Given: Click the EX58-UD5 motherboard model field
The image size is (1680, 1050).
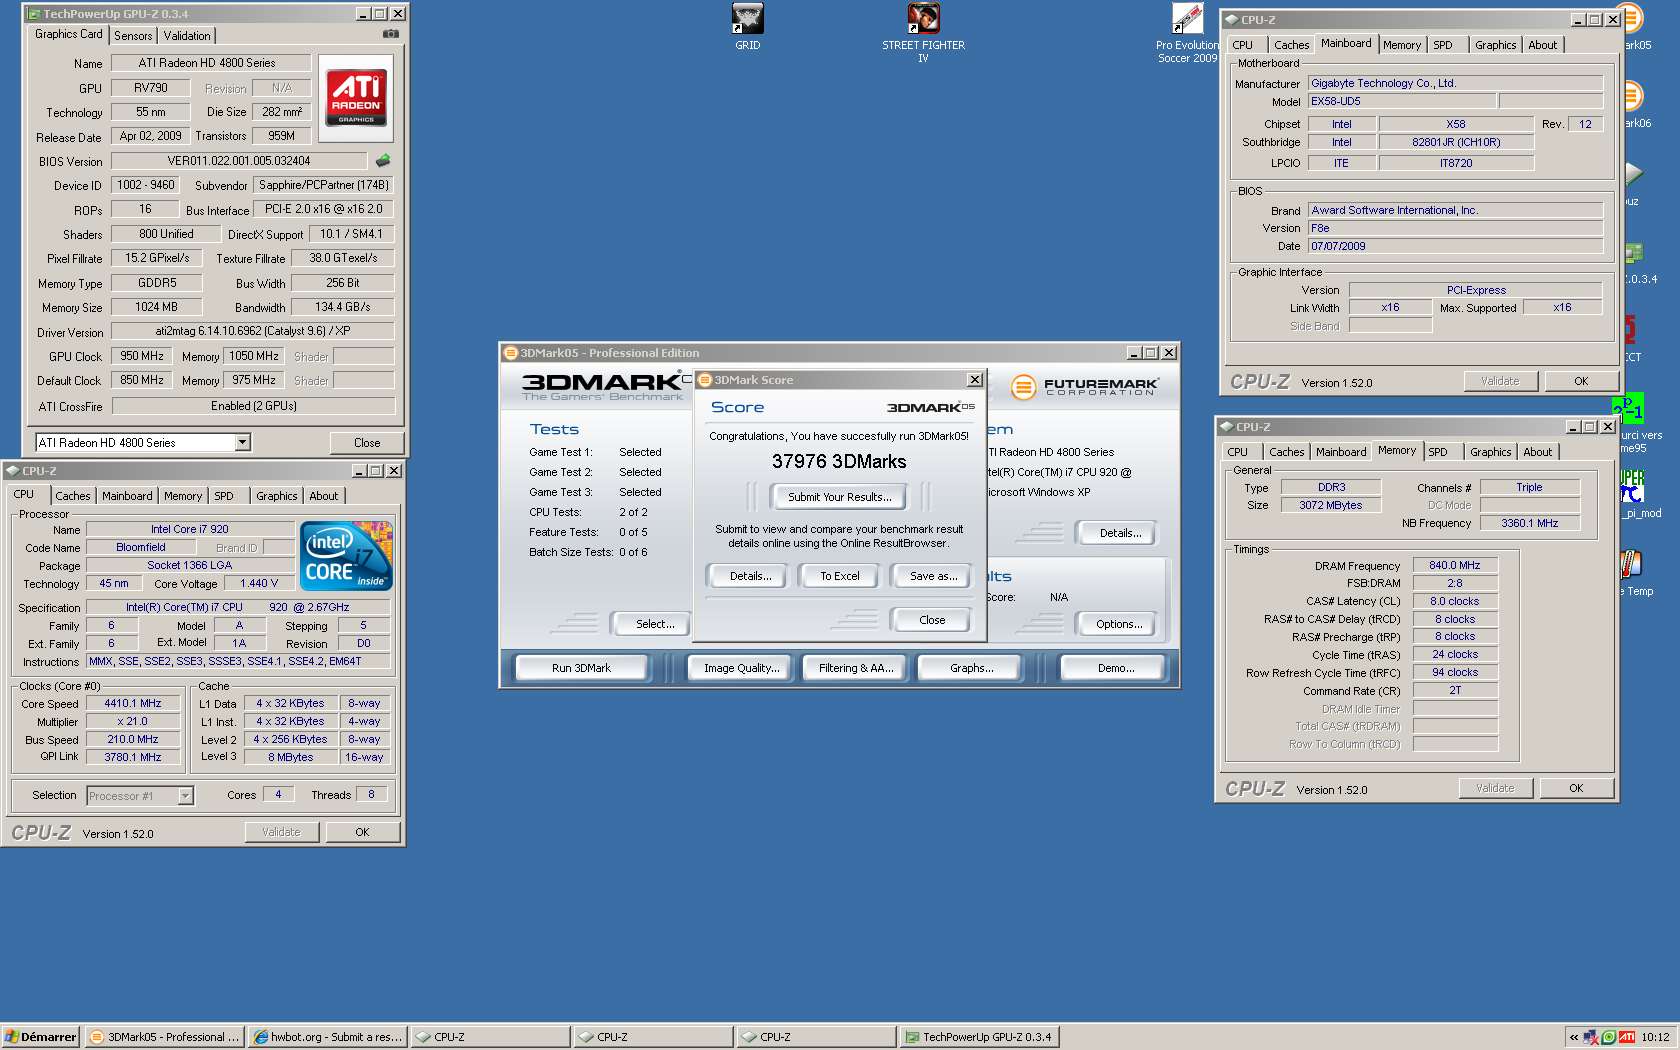Looking at the screenshot, I should click(1401, 101).
